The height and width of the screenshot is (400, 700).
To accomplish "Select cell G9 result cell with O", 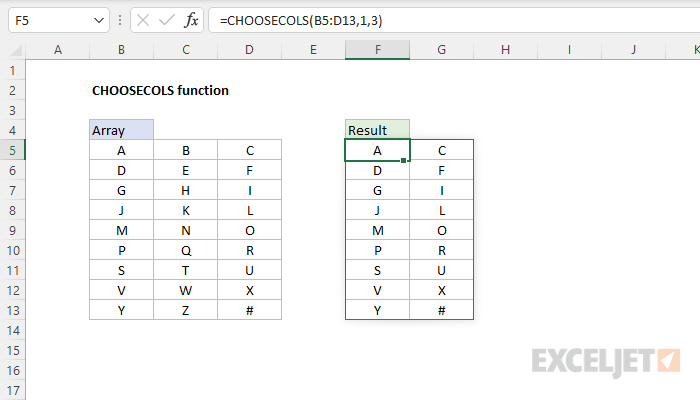I will click(442, 230).
